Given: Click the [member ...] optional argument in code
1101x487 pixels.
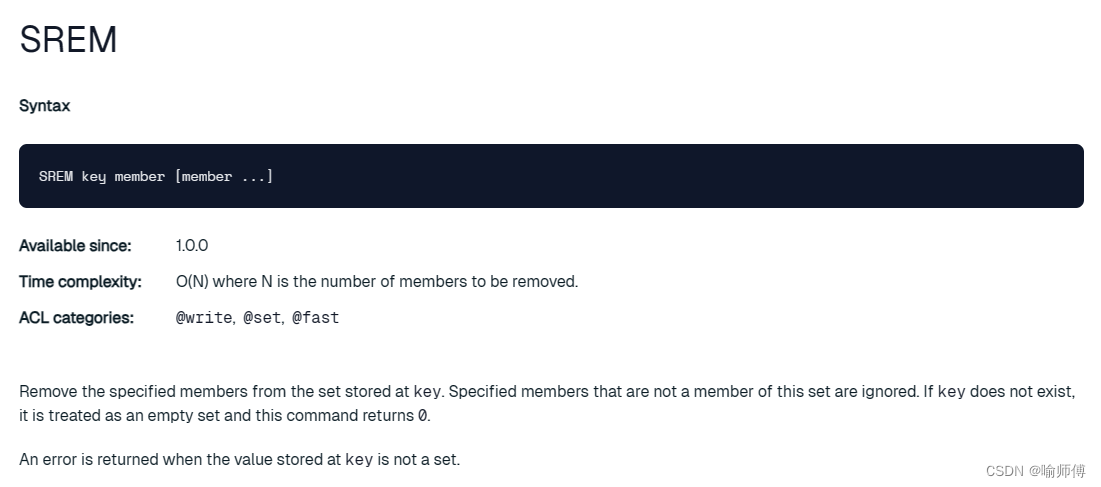Looking at the screenshot, I should click(x=224, y=176).
